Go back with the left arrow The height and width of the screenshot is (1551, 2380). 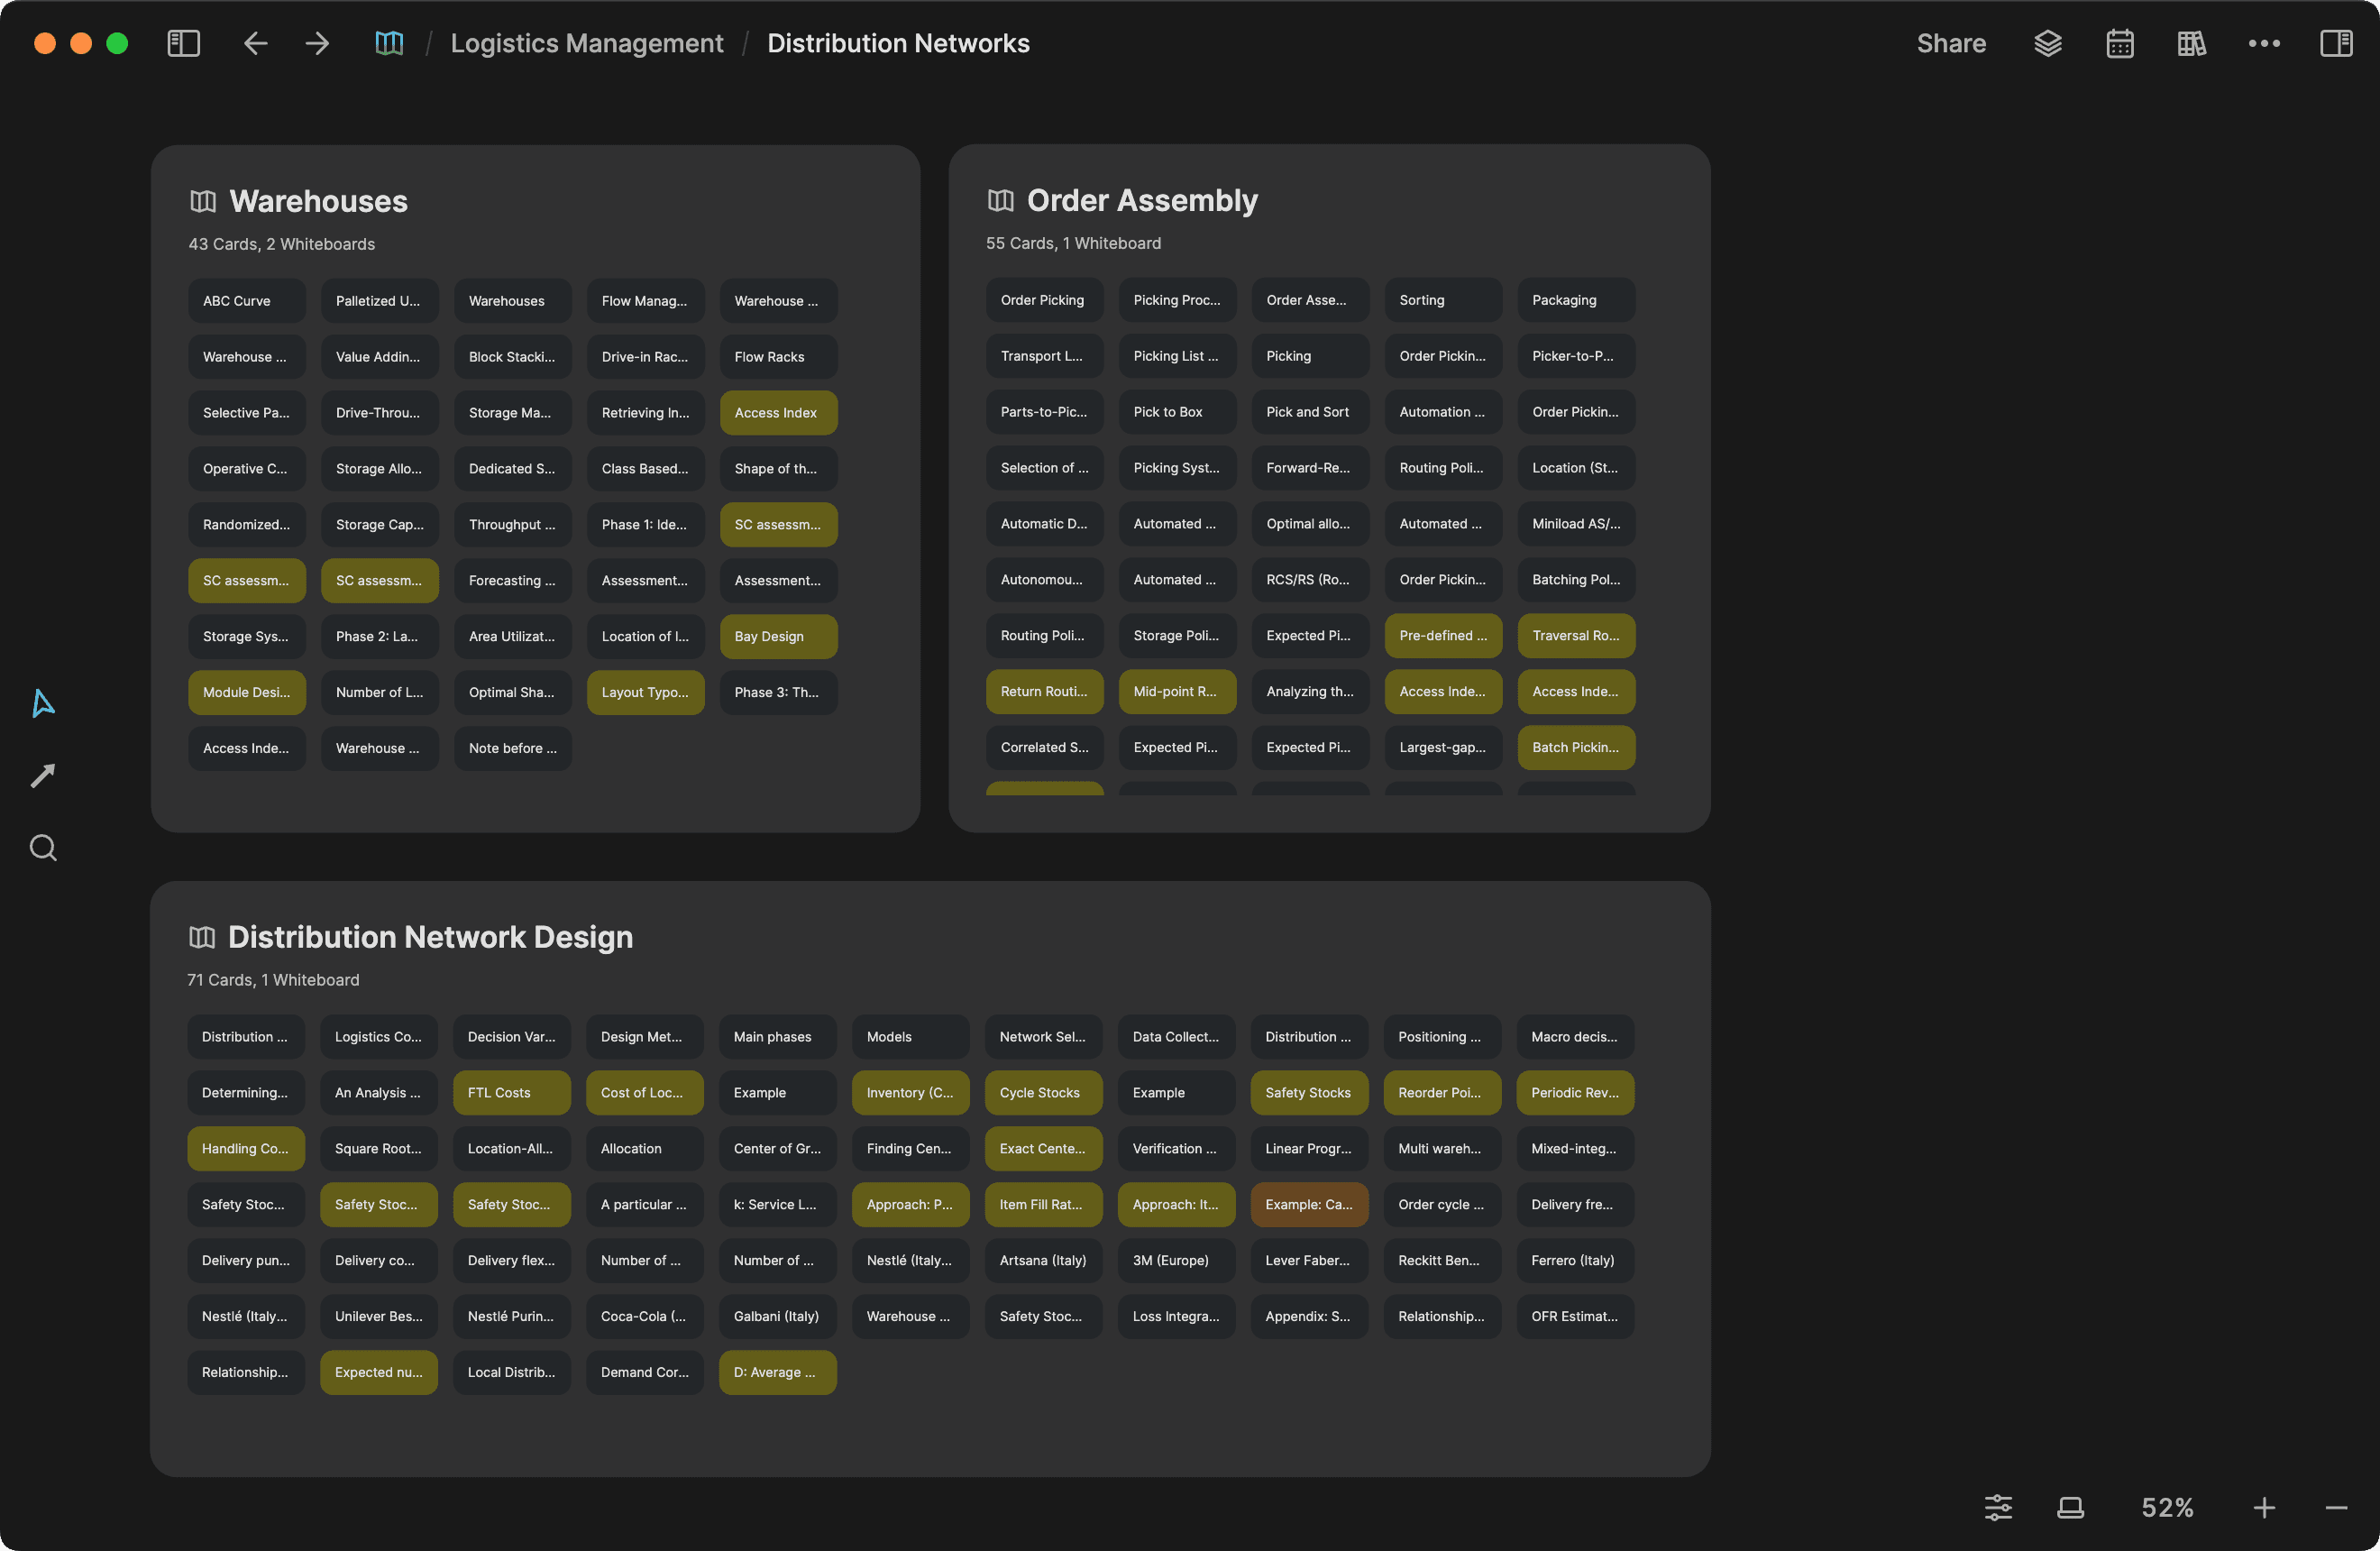pyautogui.click(x=255, y=43)
